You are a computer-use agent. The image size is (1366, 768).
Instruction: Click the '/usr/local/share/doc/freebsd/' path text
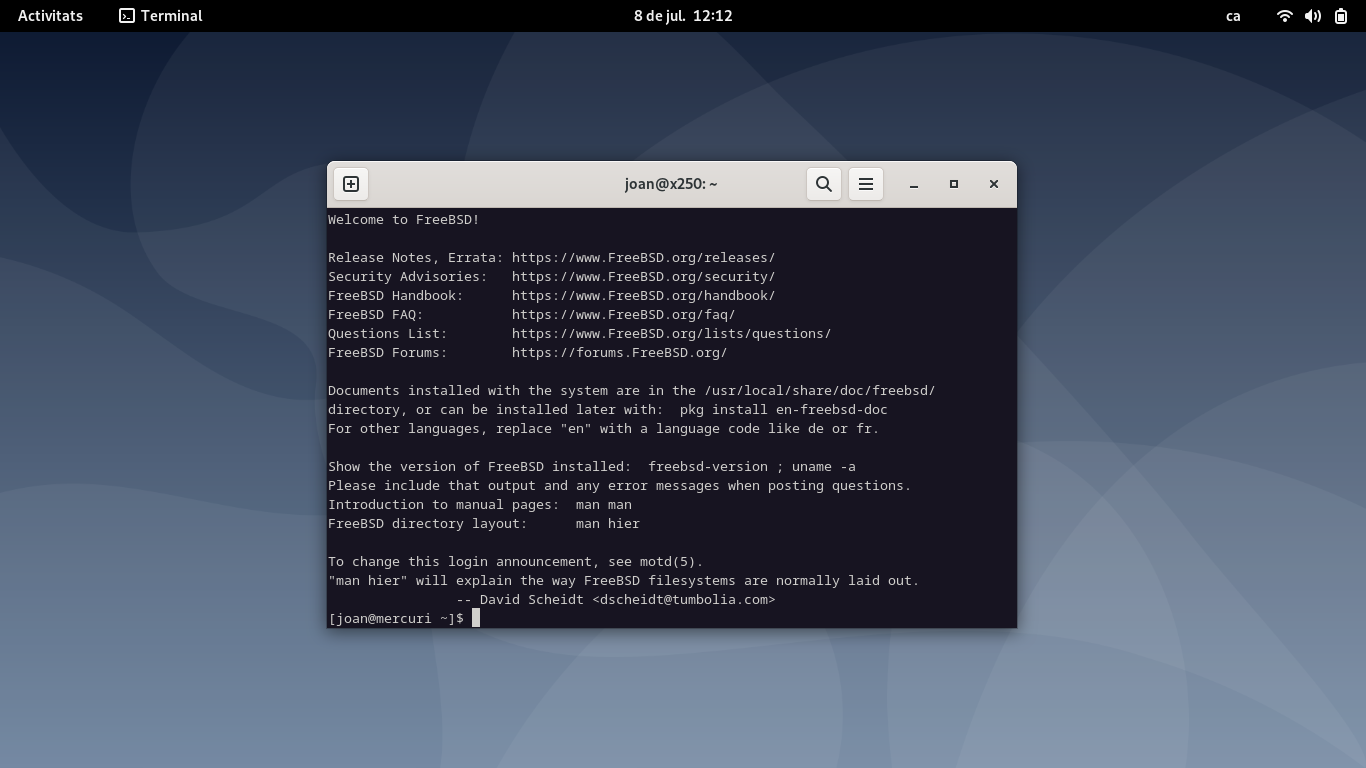[x=819, y=390]
